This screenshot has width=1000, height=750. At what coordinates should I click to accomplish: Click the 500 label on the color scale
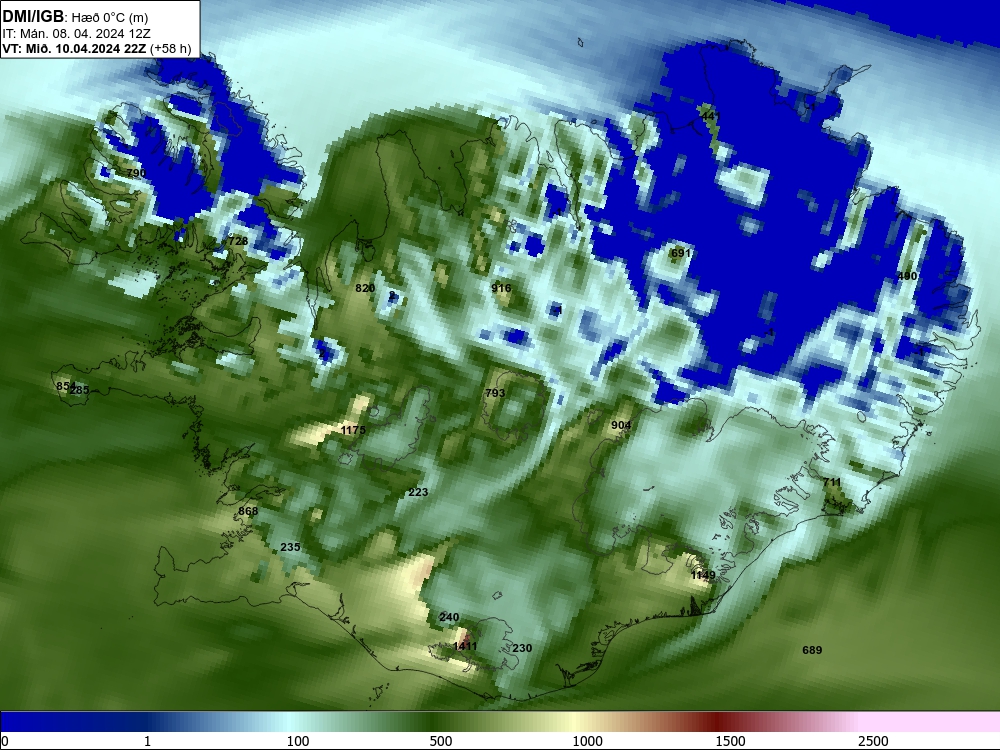point(441,741)
